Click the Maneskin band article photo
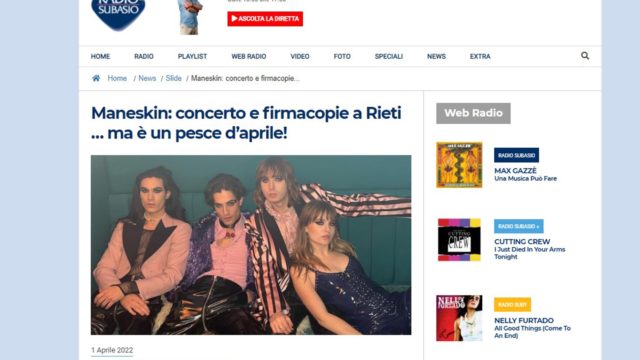The width and height of the screenshot is (640, 360). [251, 245]
